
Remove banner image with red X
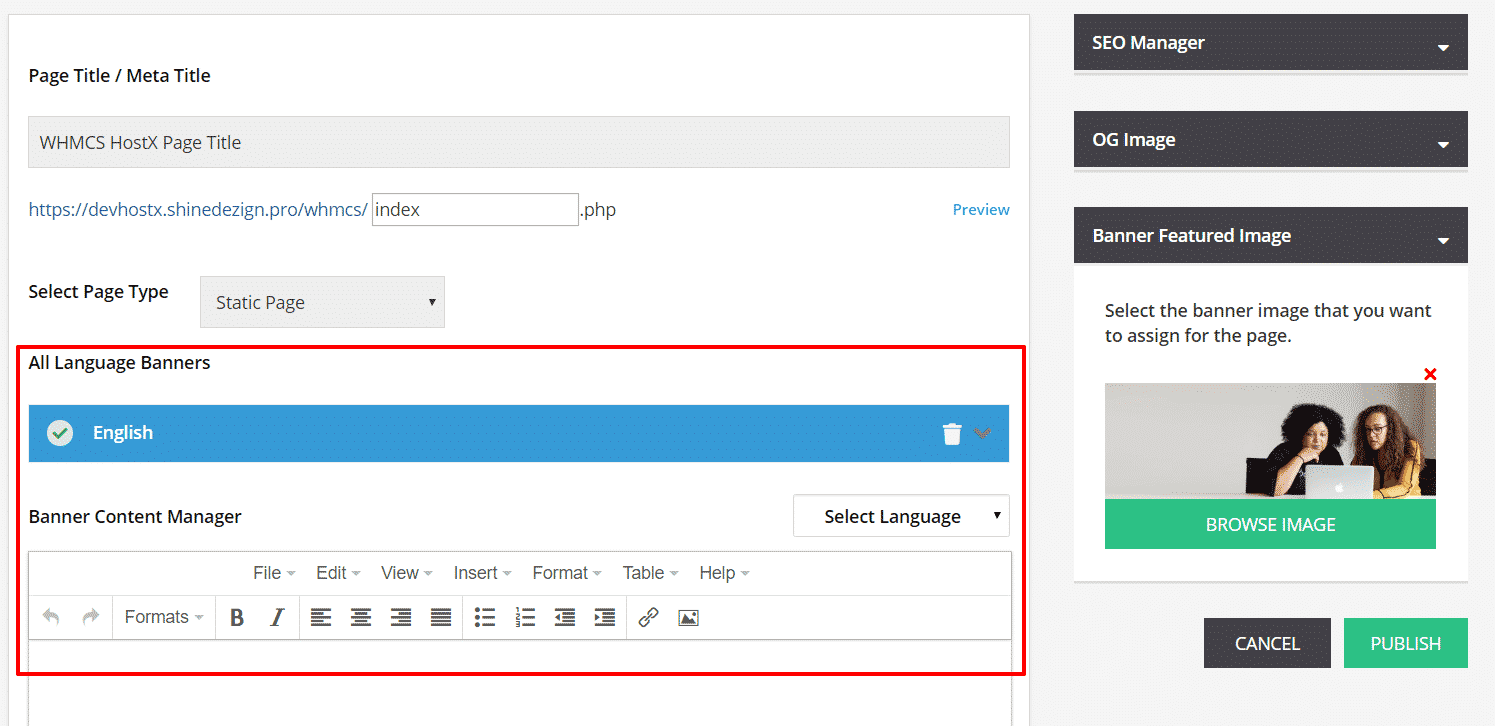tap(1430, 374)
